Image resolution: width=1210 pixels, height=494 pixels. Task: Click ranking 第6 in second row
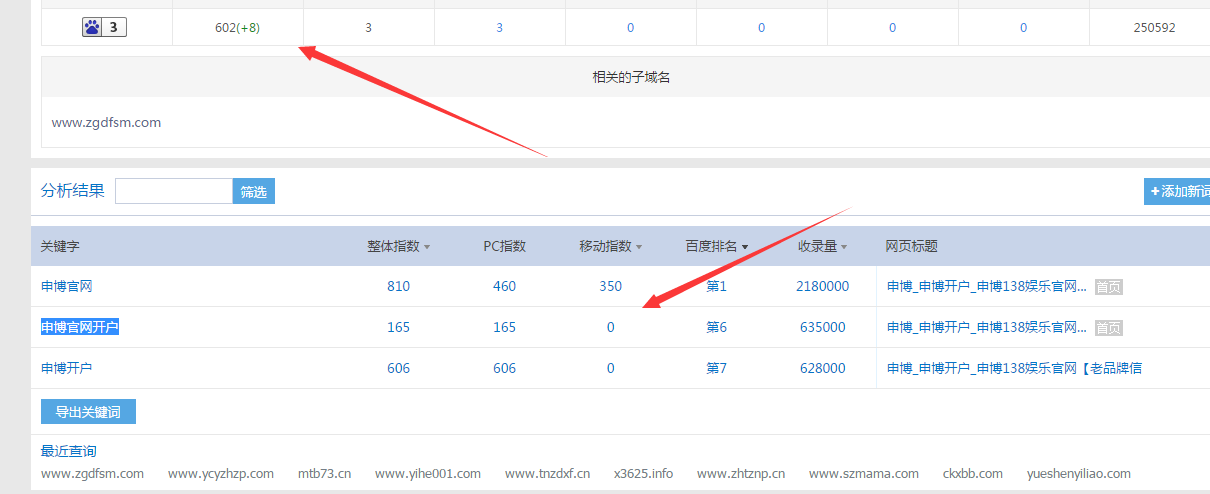coord(716,327)
